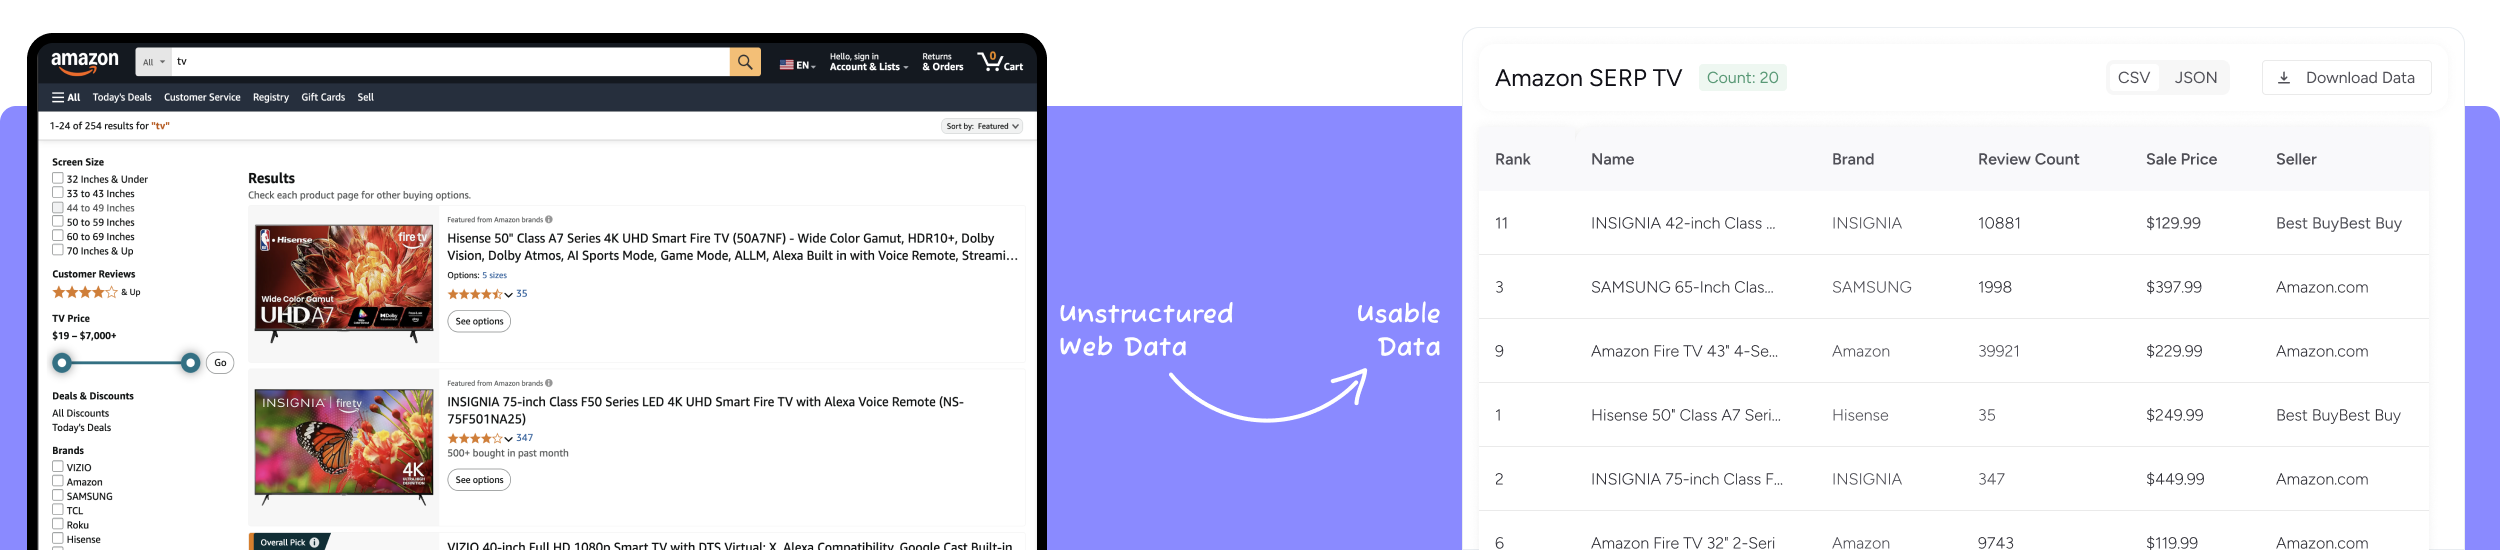Click info icon beside Overall Pick badge
The width and height of the screenshot is (2500, 550).
314,542
